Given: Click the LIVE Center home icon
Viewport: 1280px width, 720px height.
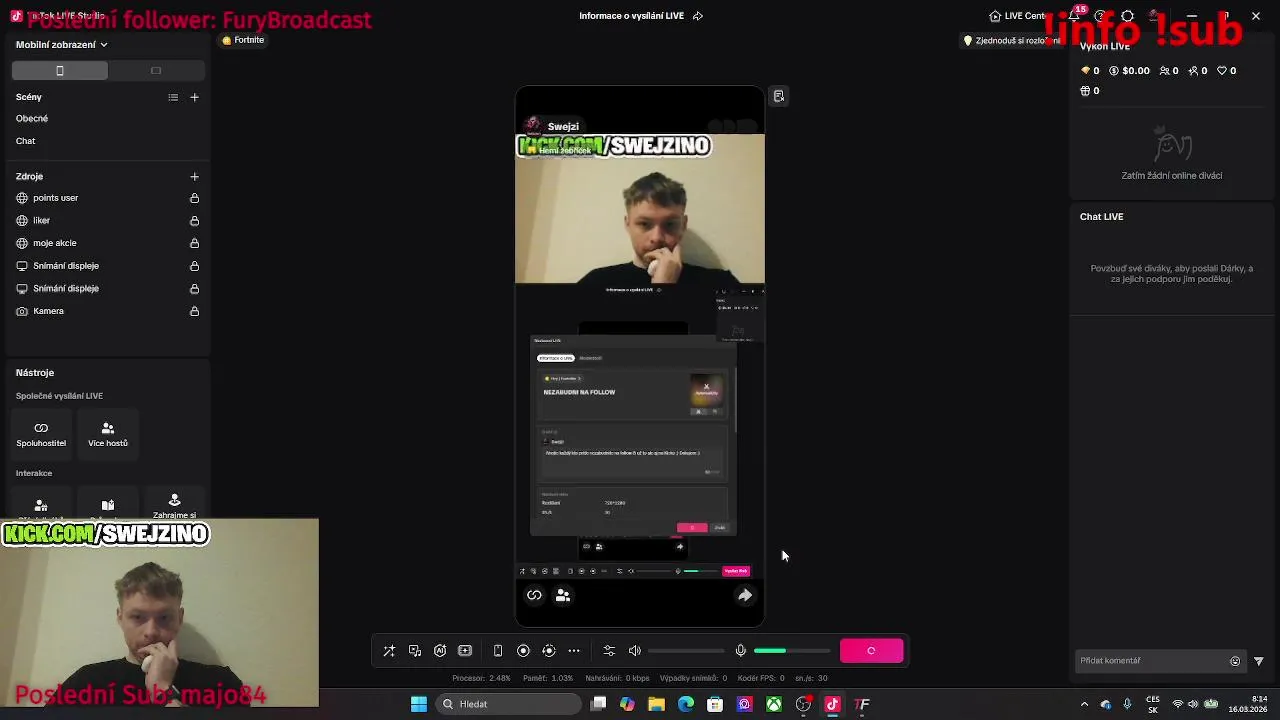Looking at the screenshot, I should point(995,16).
